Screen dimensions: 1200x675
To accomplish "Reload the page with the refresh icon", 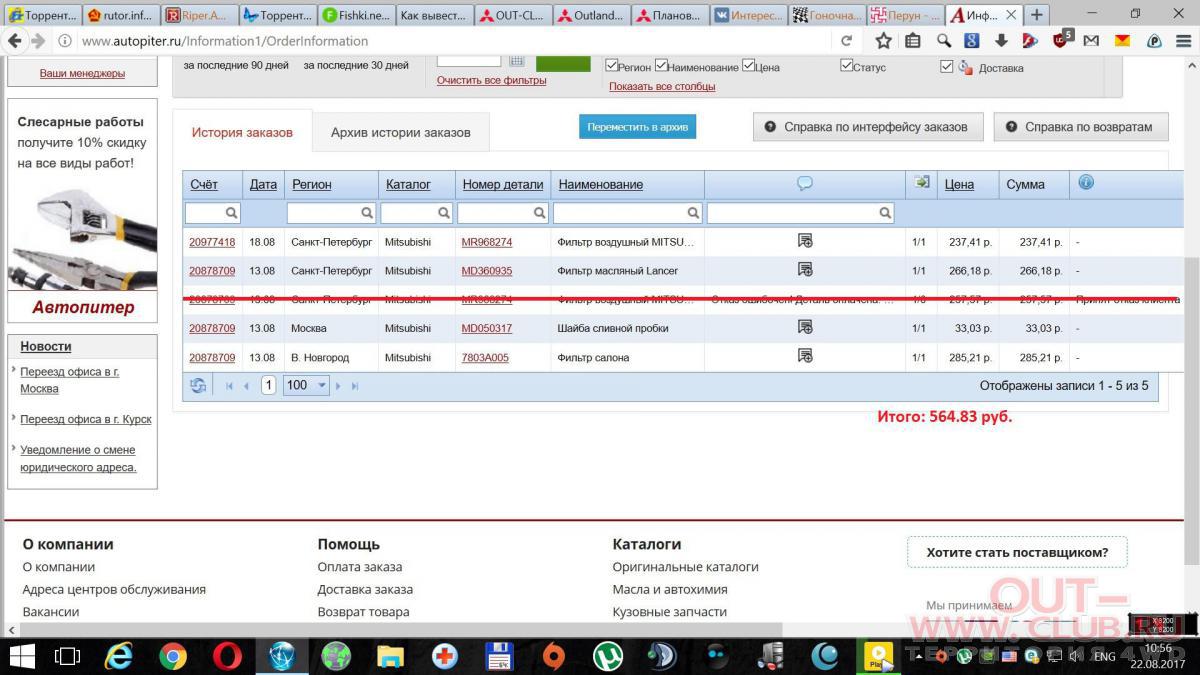I will [846, 41].
